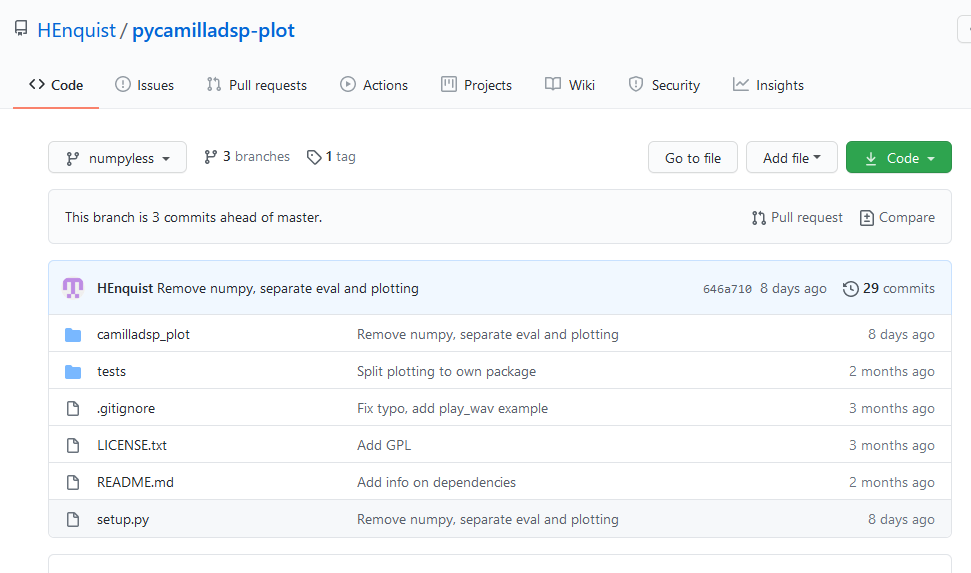Go to the Insights tab
Screen dimensions: 971x573
pyautogui.click(x=768, y=85)
